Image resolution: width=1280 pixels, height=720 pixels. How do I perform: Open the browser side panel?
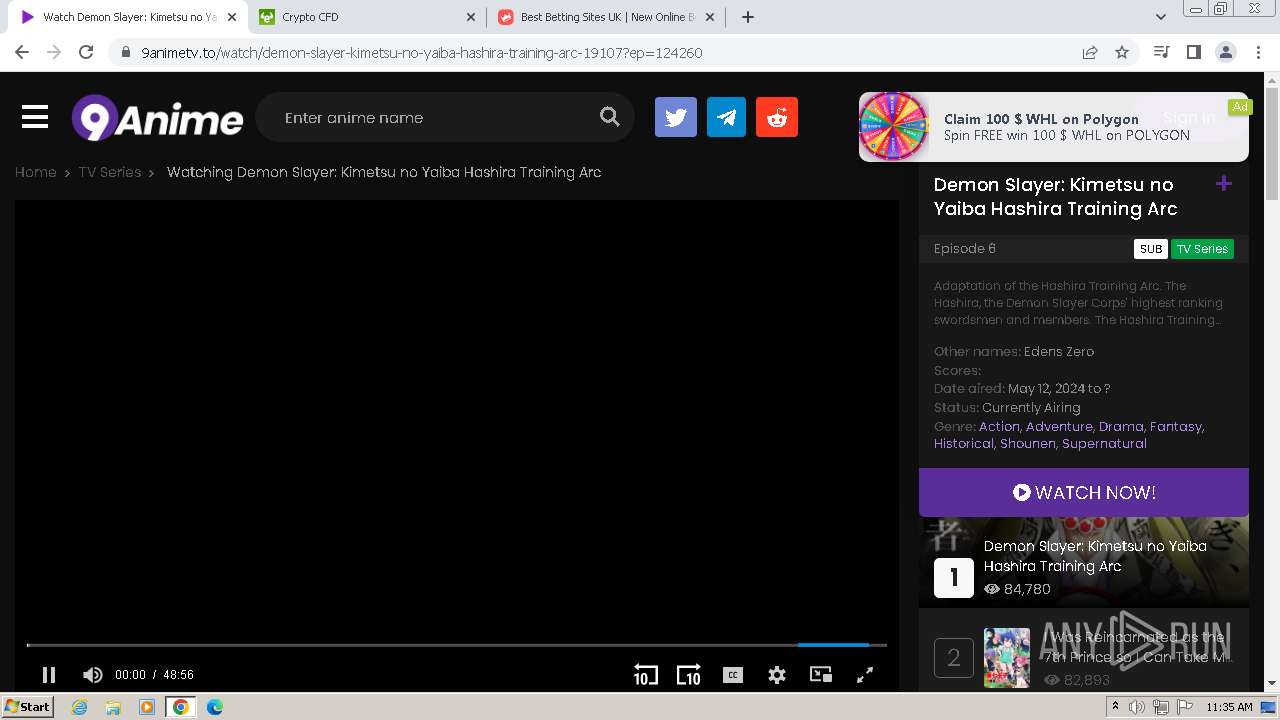[1193, 52]
